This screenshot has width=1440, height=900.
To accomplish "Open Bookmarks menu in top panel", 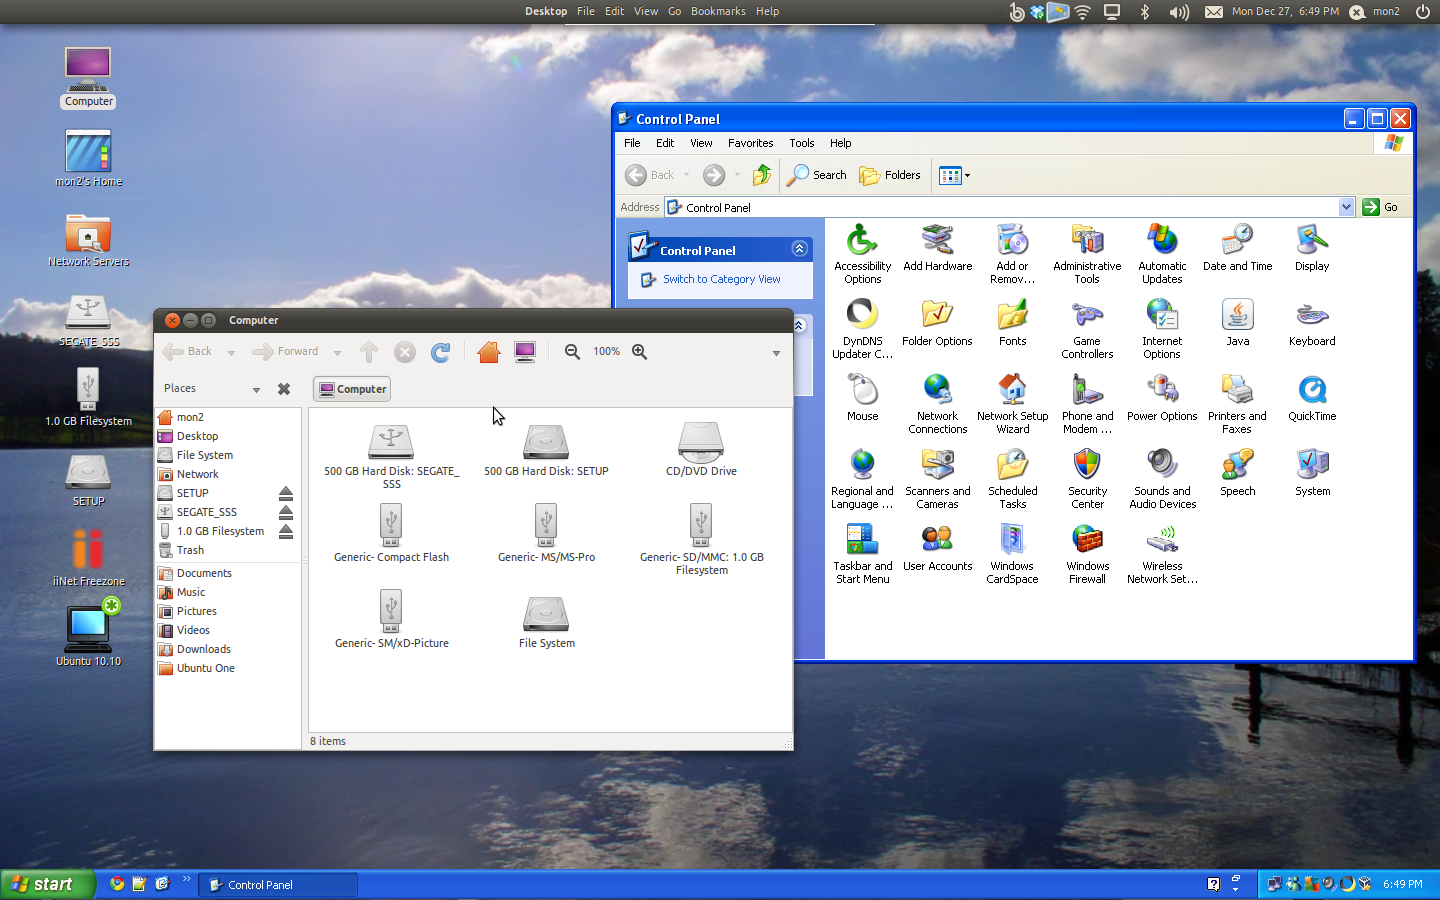I will click(x=718, y=11).
